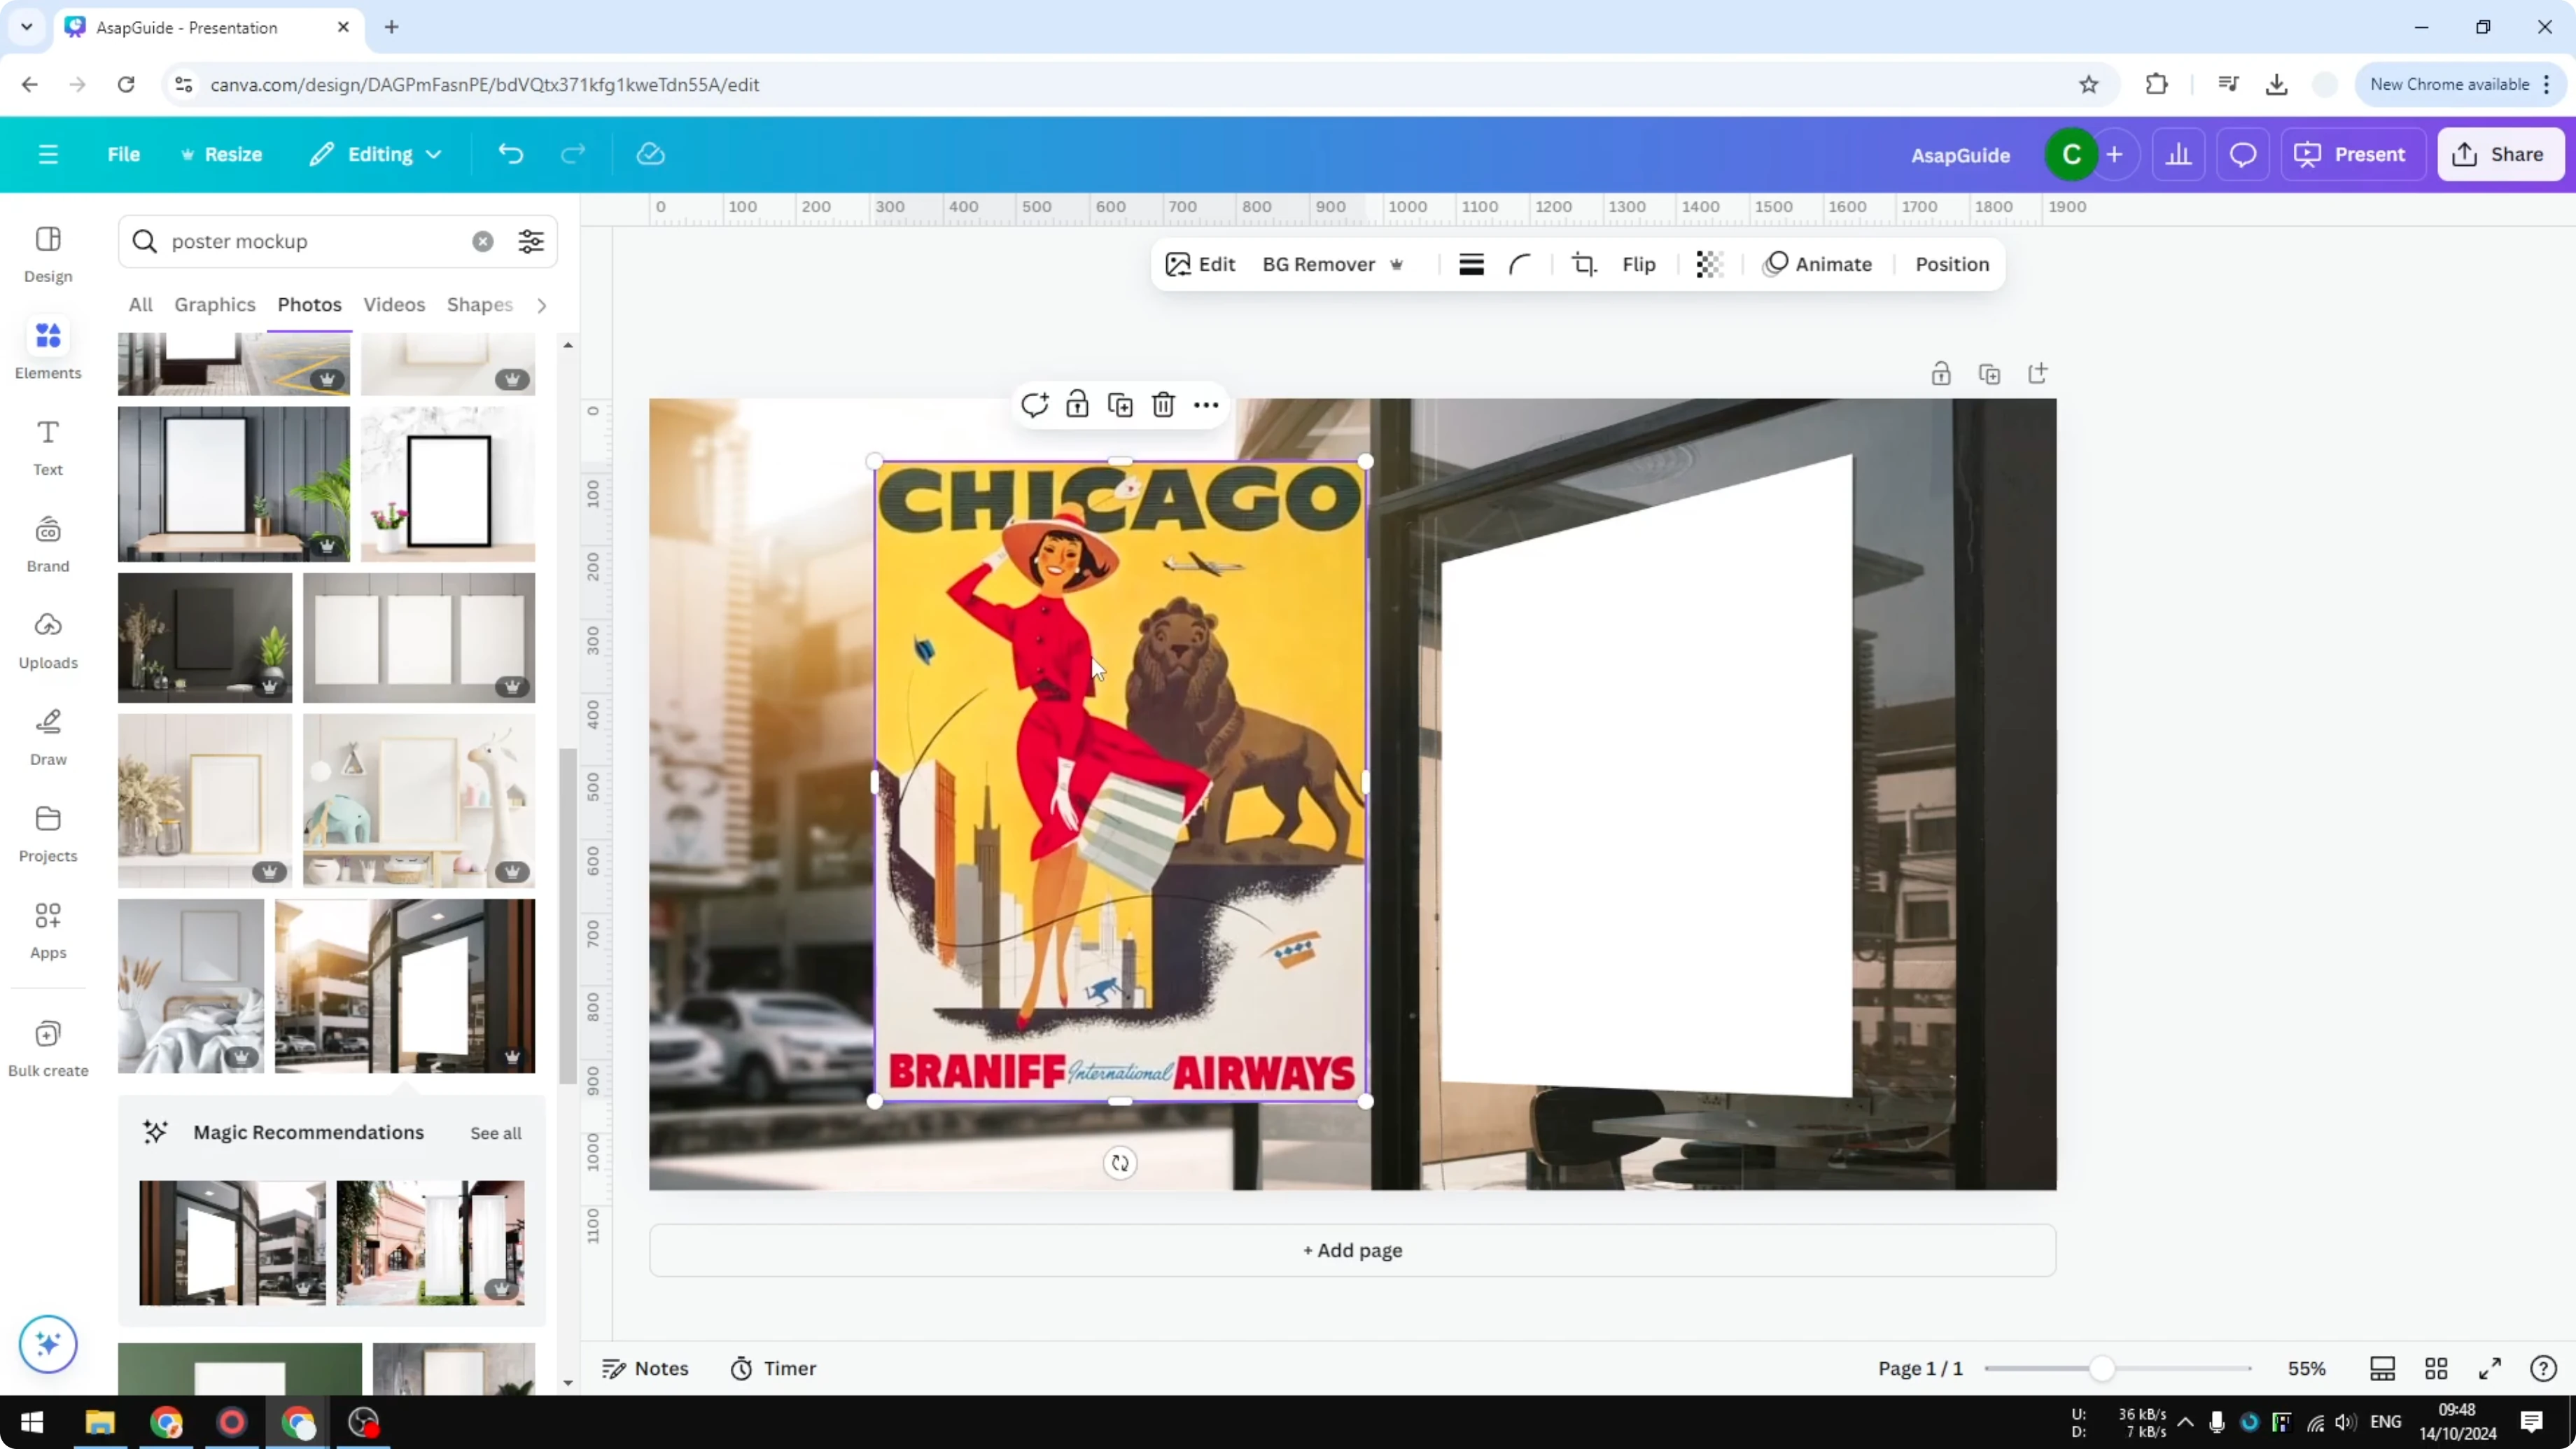The image size is (2576, 1449).
Task: Select the Text panel icon
Action: coord(47,447)
